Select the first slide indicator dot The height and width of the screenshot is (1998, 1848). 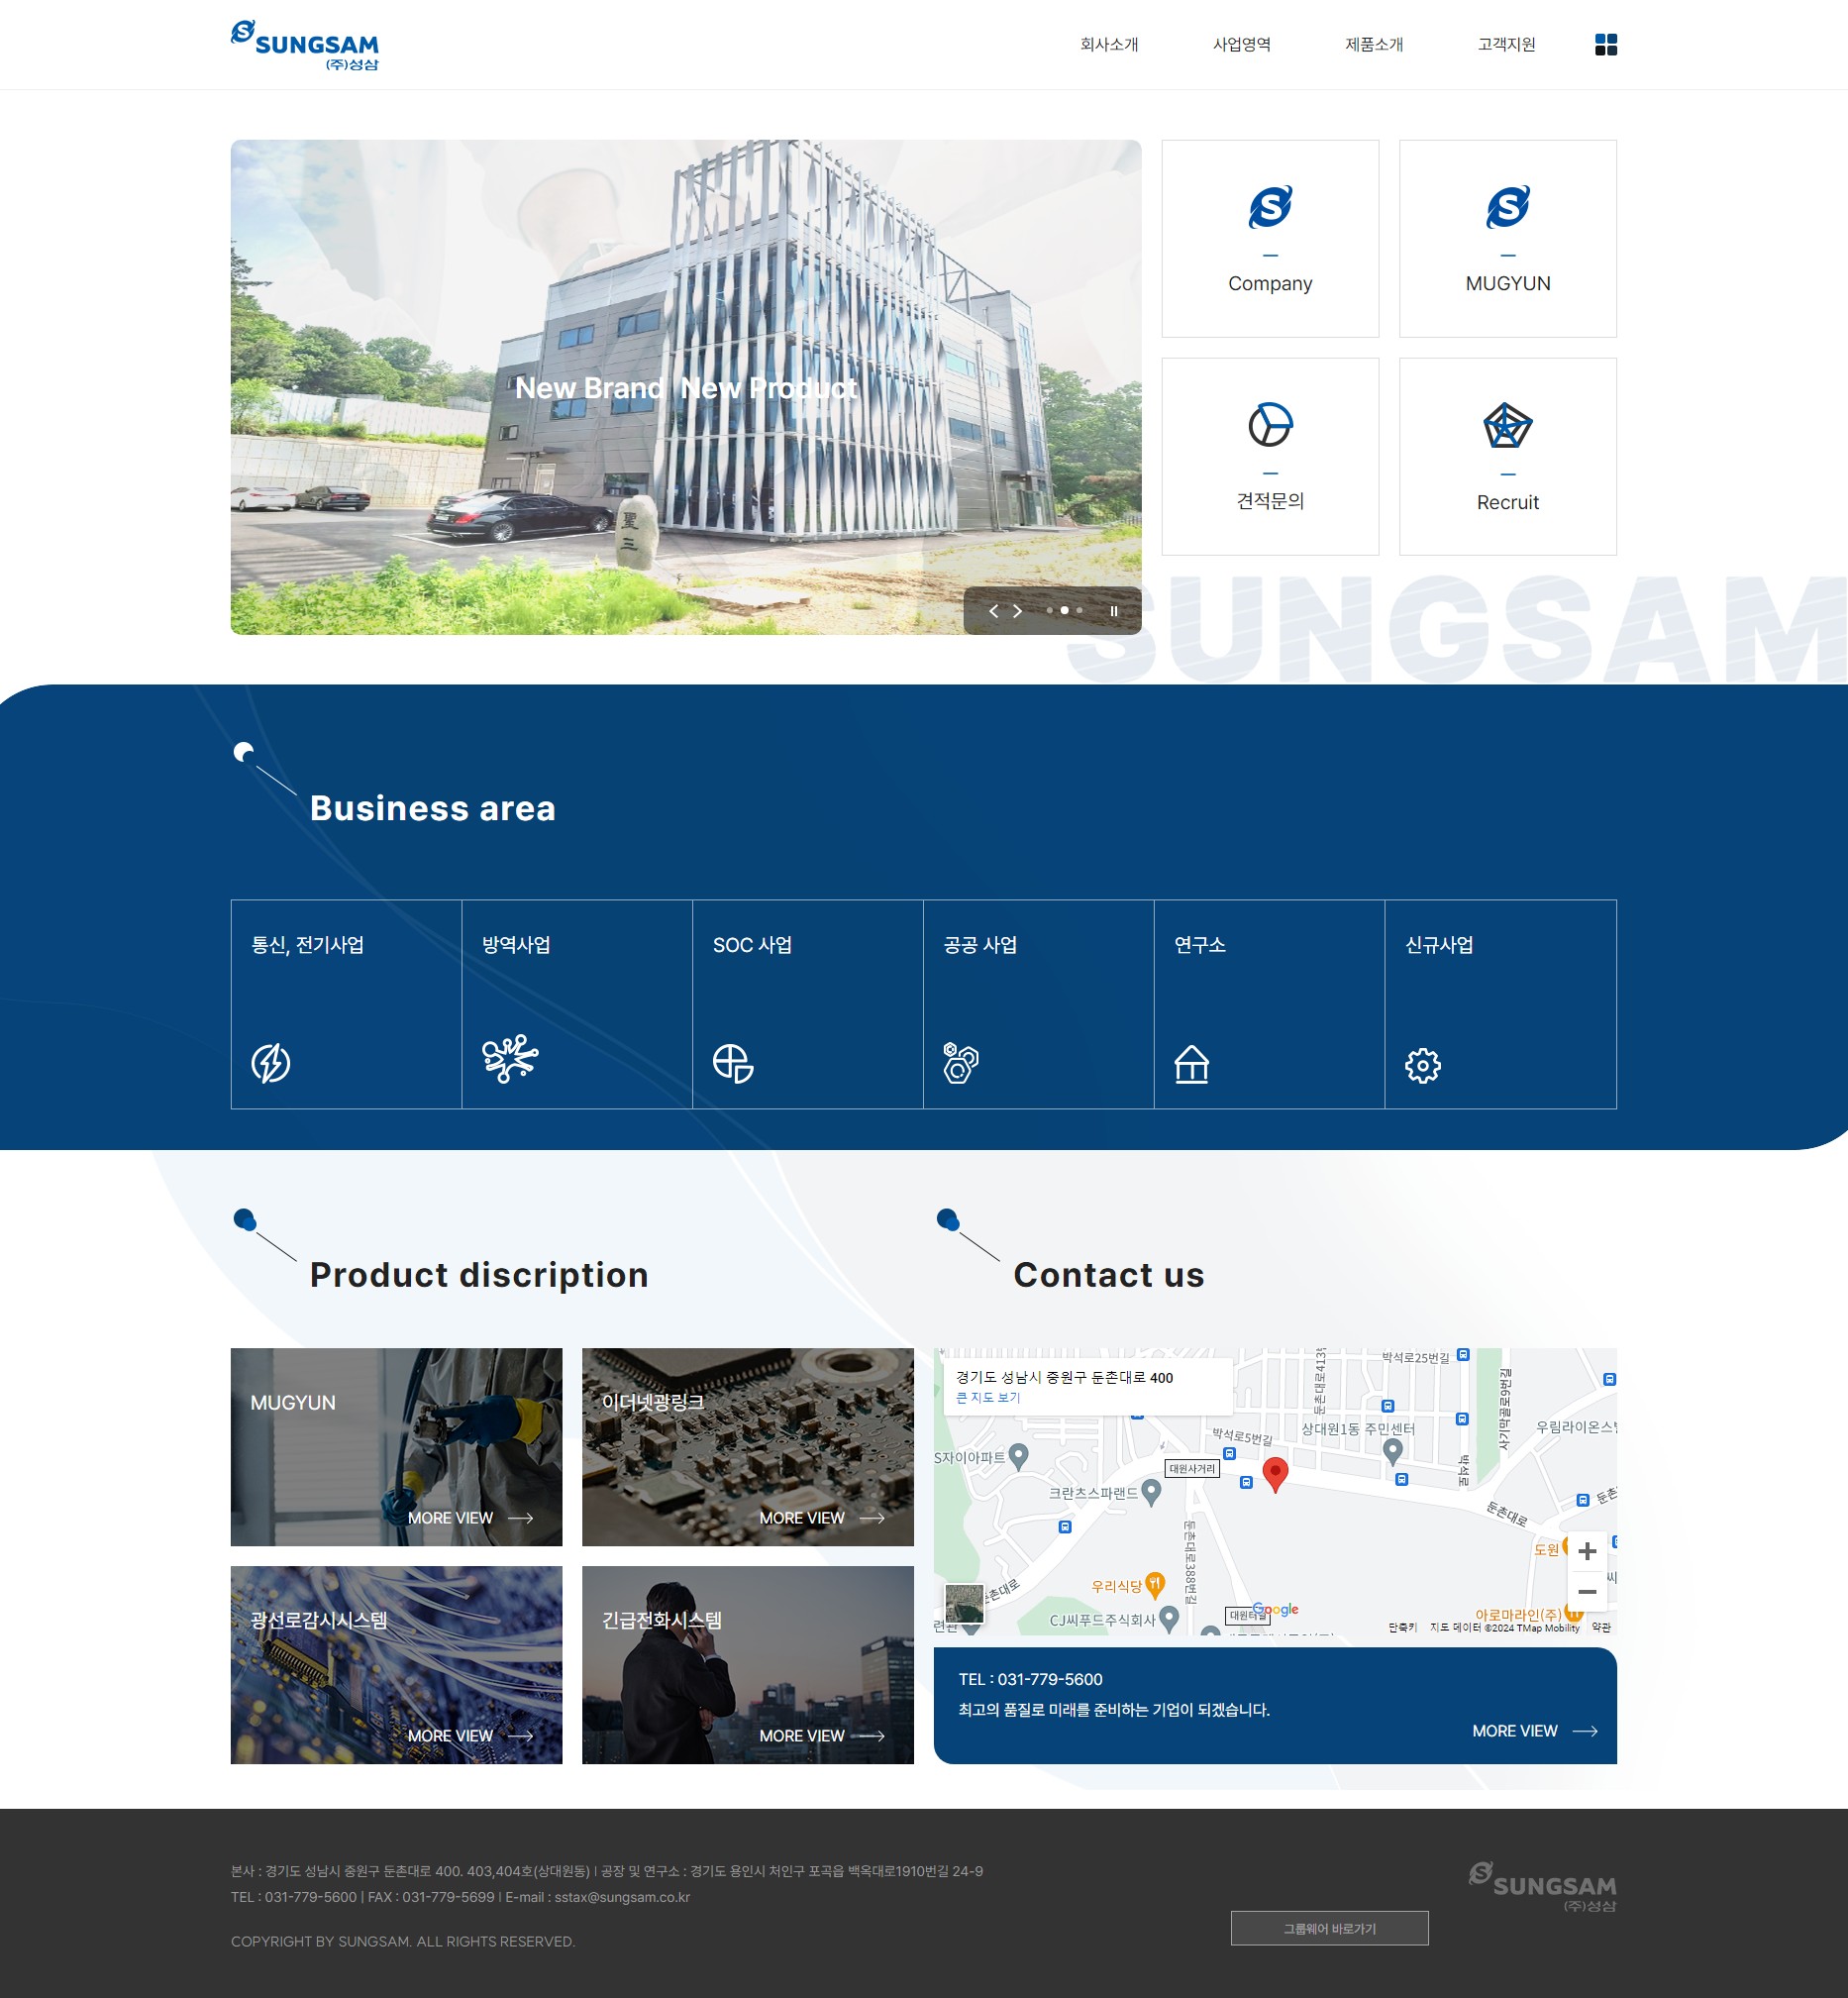[1049, 610]
